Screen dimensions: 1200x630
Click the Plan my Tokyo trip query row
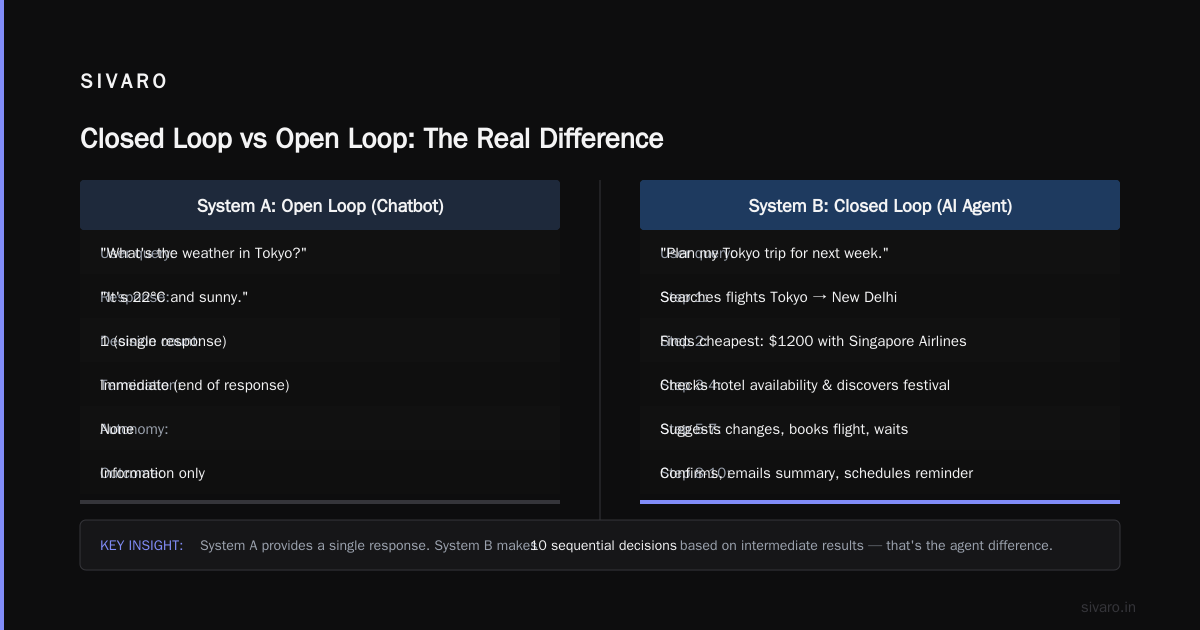point(880,253)
